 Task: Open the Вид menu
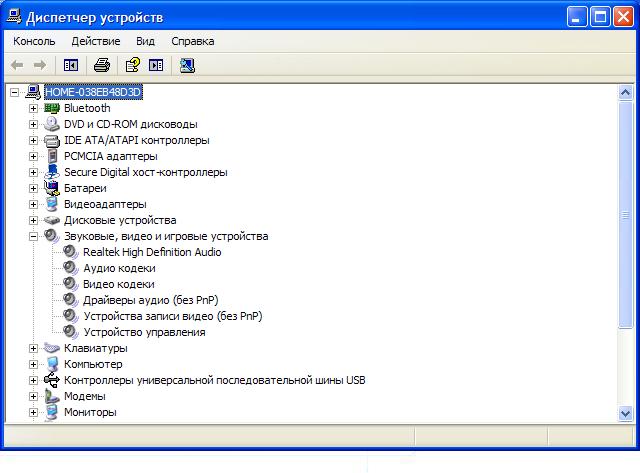pyautogui.click(x=145, y=41)
